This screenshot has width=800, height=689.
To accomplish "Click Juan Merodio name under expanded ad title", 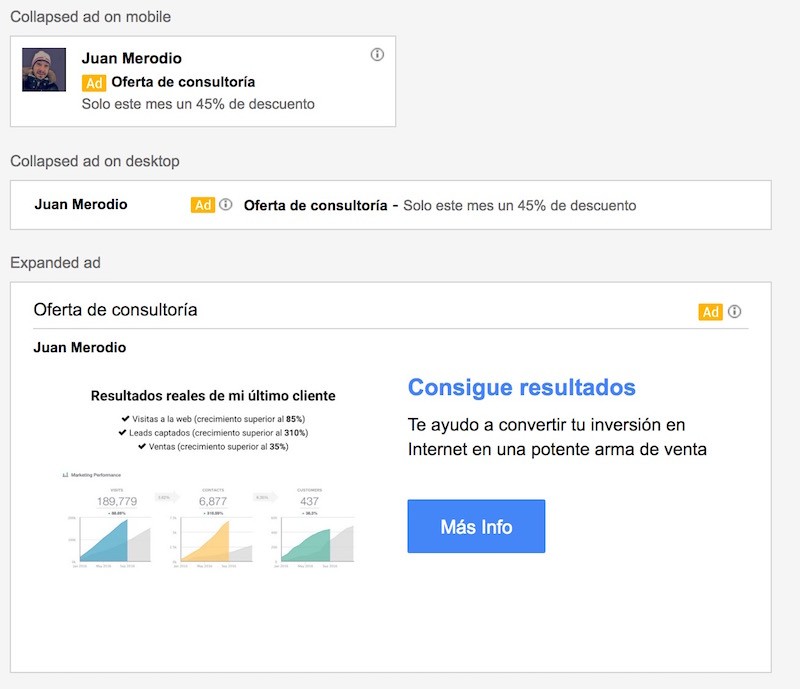I will point(80,347).
